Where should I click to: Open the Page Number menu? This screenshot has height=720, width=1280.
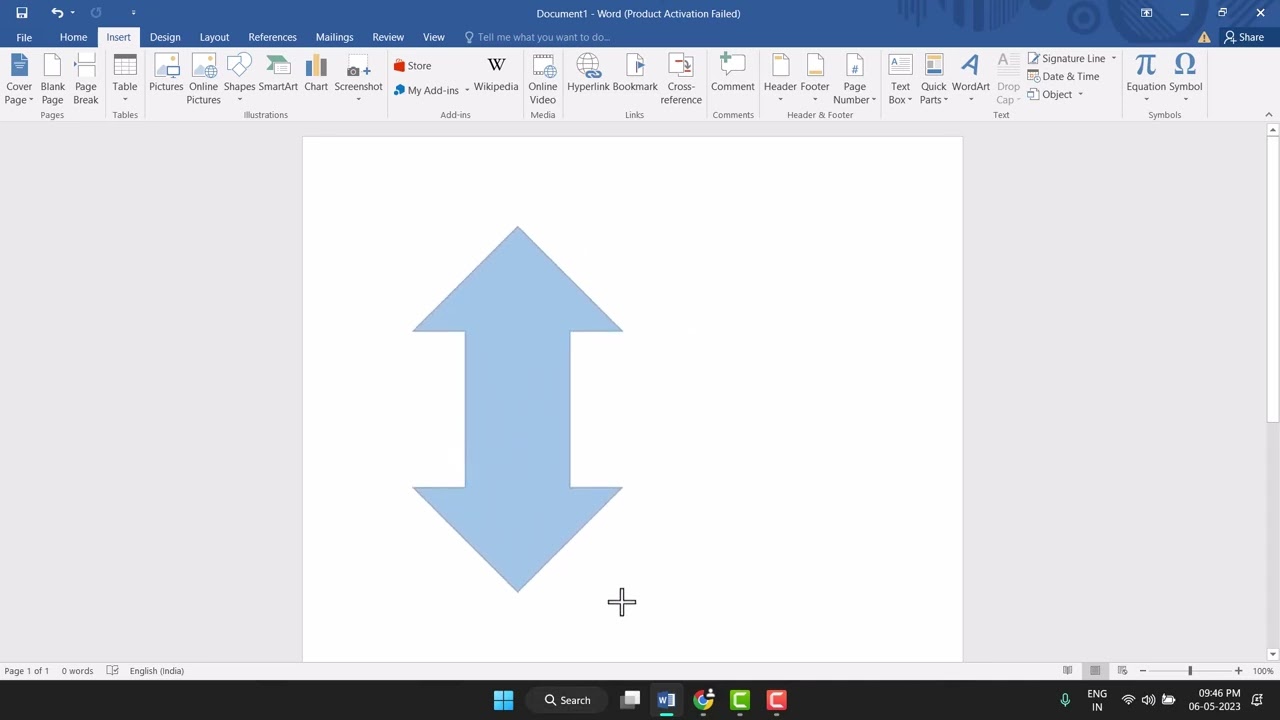pyautogui.click(x=854, y=80)
